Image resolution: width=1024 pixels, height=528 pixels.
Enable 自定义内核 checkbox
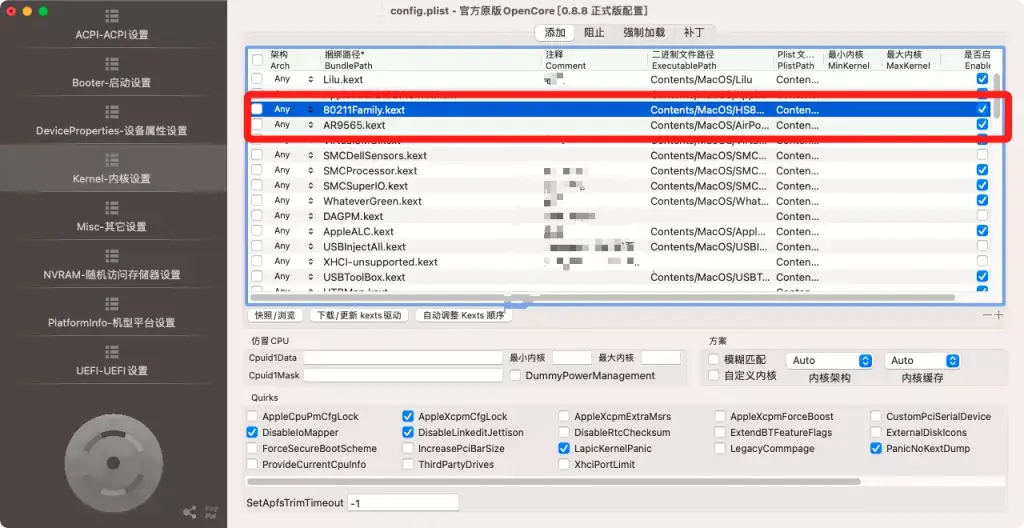(714, 375)
